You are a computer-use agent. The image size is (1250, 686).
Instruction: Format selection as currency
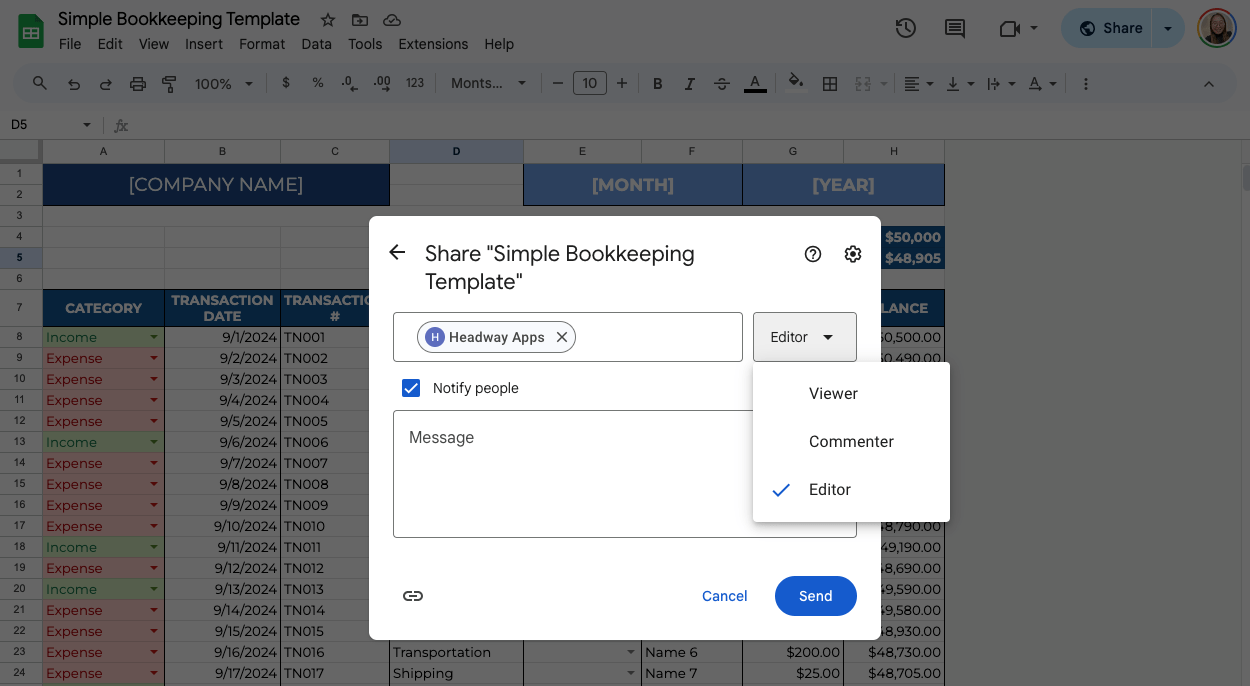point(286,83)
